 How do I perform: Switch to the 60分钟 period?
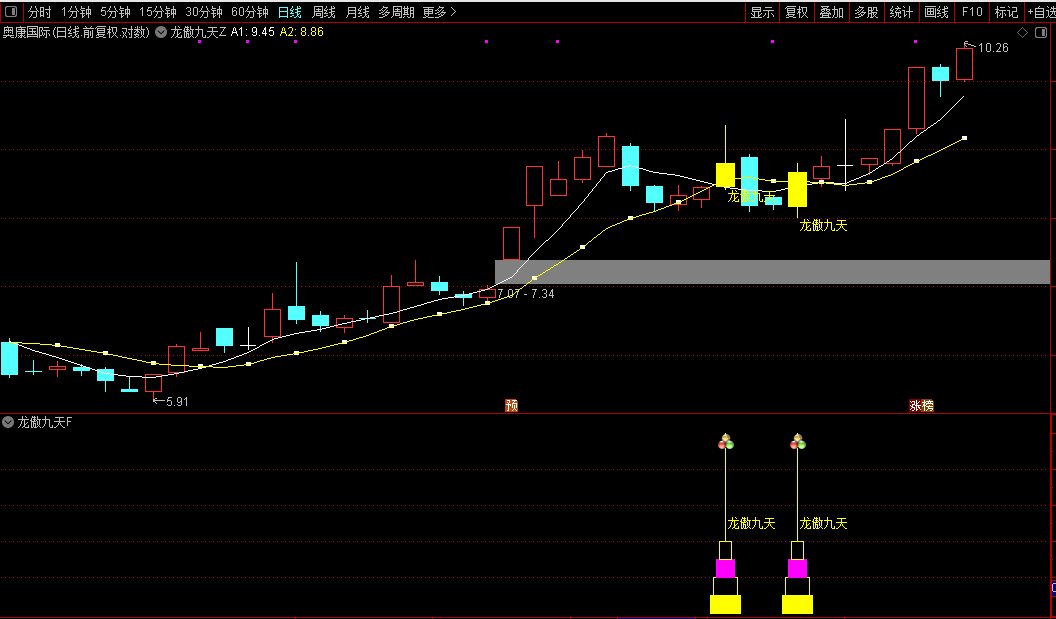[249, 12]
